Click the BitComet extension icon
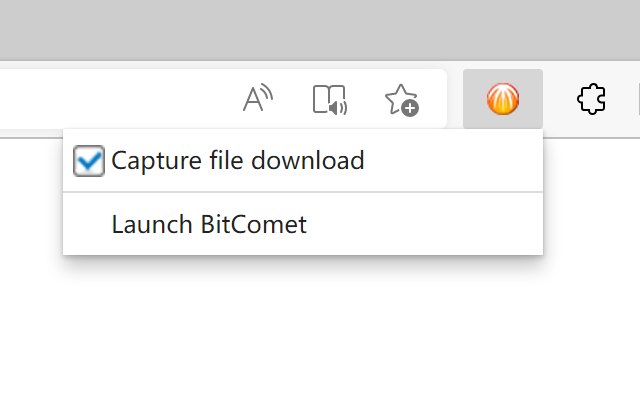Screen dimensions: 640x400 (502, 99)
